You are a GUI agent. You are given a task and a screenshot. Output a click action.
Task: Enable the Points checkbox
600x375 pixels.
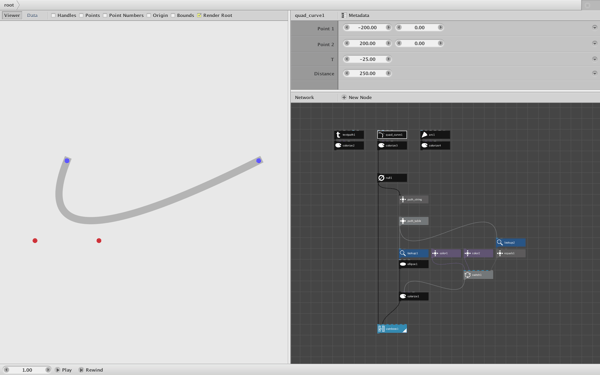(81, 15)
